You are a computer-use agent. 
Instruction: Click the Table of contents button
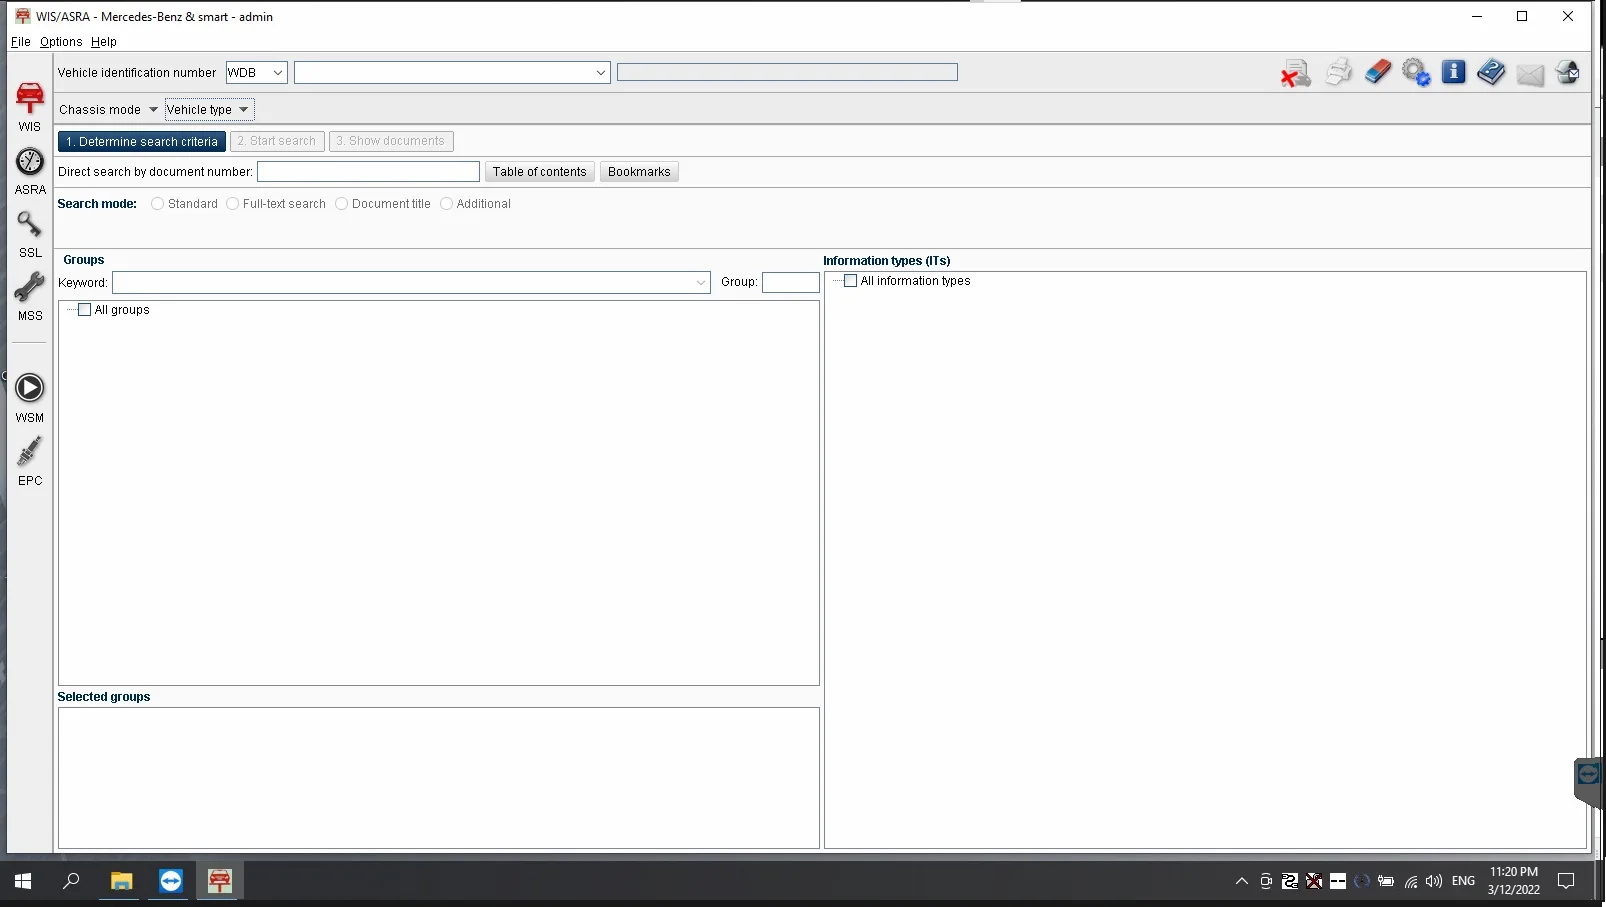(x=540, y=172)
